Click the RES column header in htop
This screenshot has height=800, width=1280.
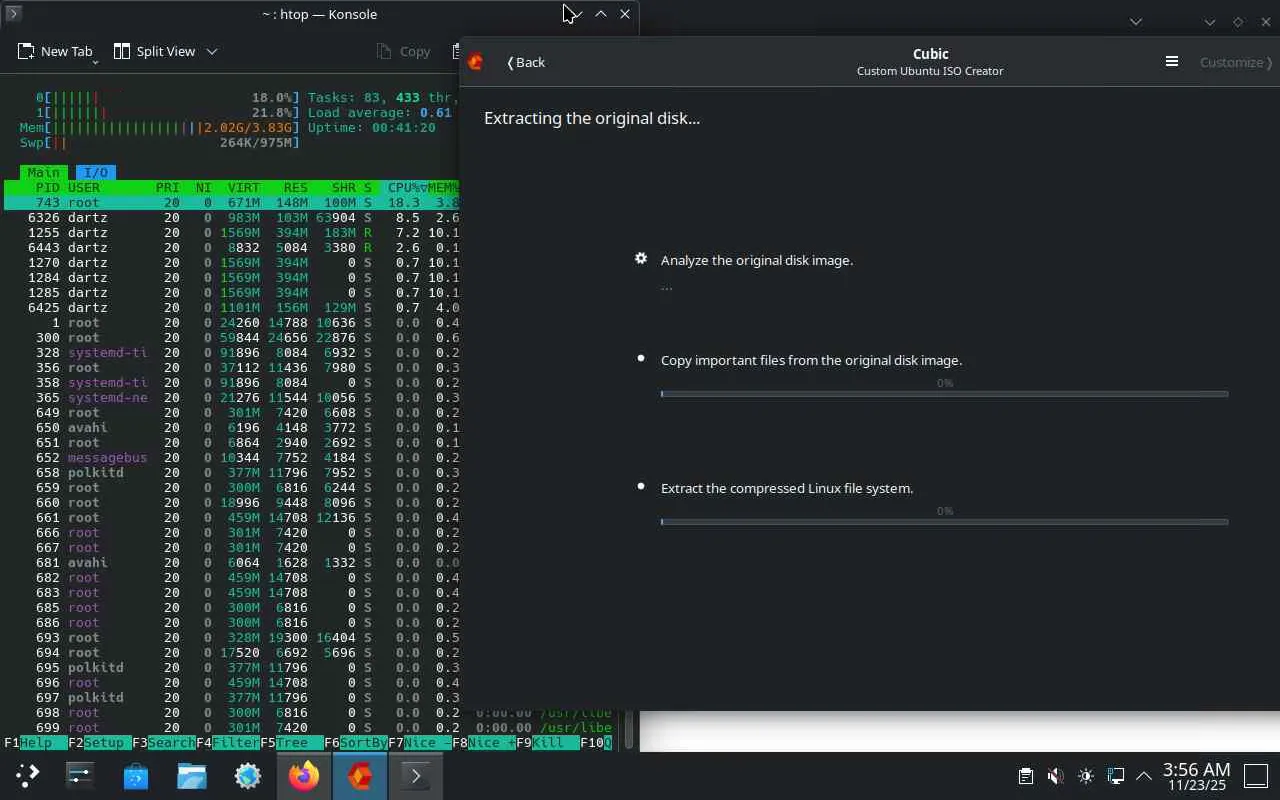(x=296, y=187)
